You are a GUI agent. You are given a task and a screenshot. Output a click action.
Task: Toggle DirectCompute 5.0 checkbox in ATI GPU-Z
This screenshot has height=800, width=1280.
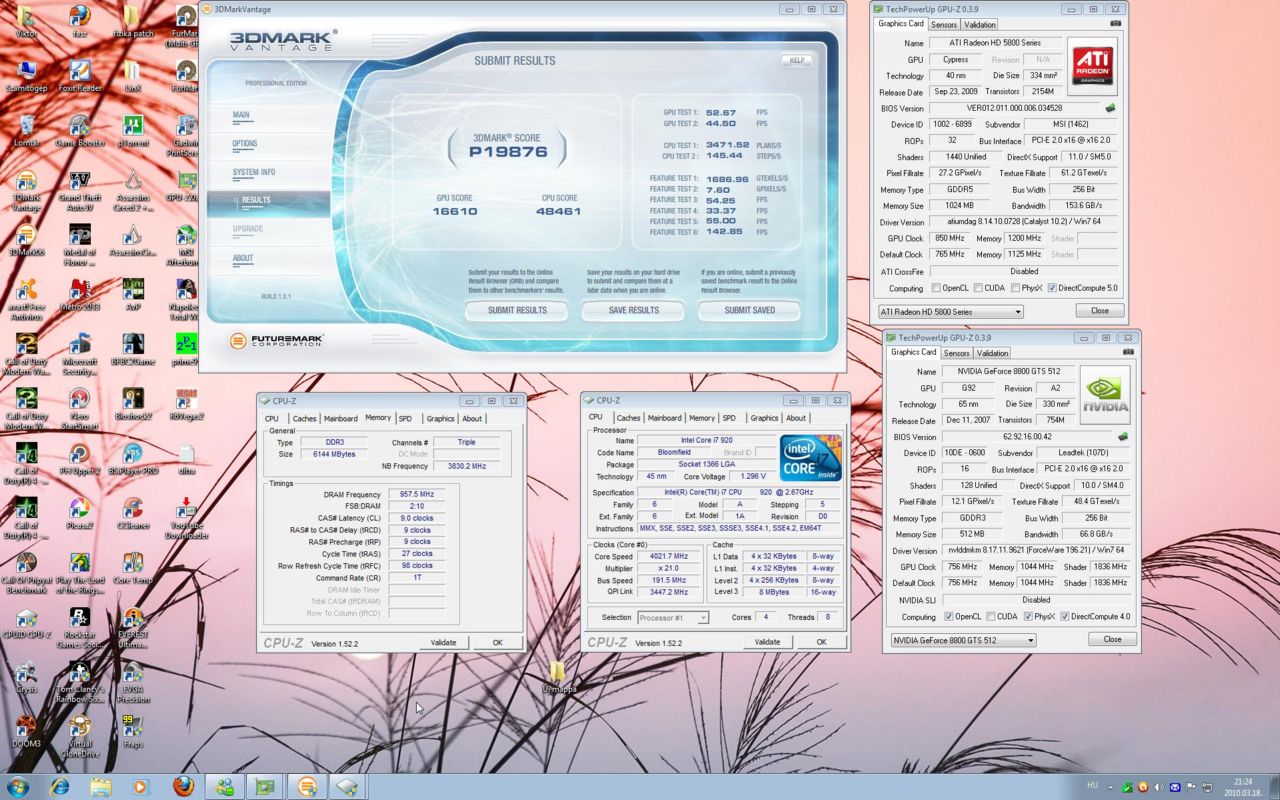pos(1052,288)
